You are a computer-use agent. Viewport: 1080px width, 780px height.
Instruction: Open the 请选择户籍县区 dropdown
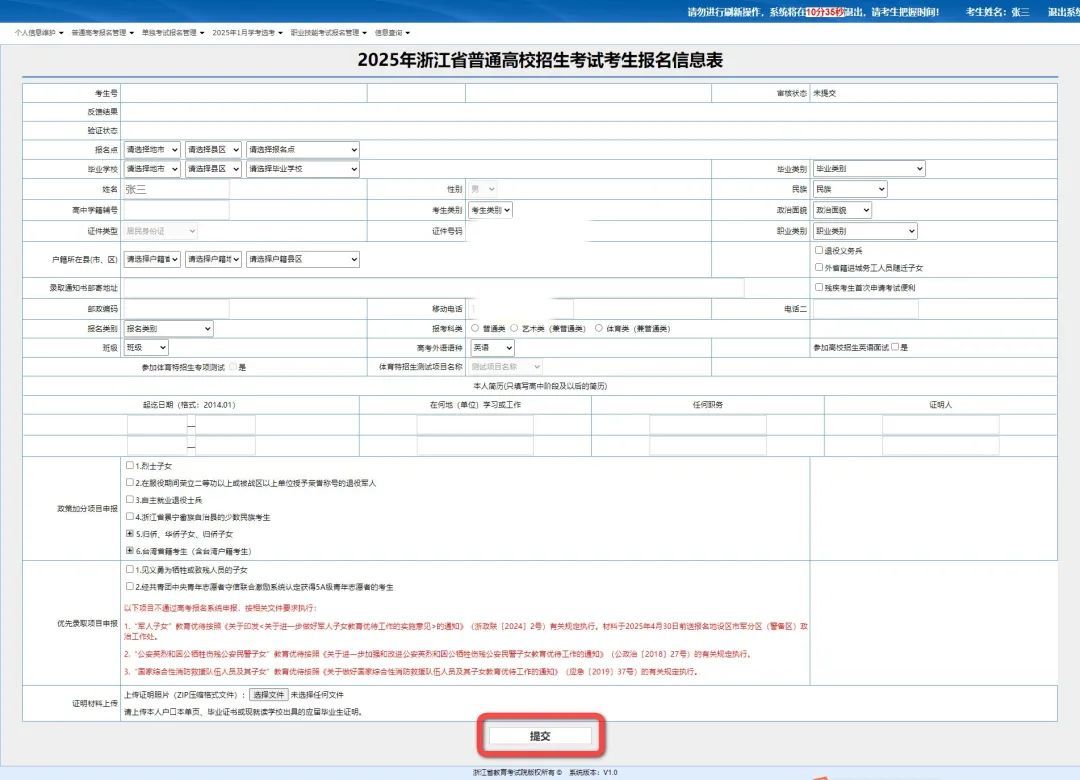tap(302, 259)
